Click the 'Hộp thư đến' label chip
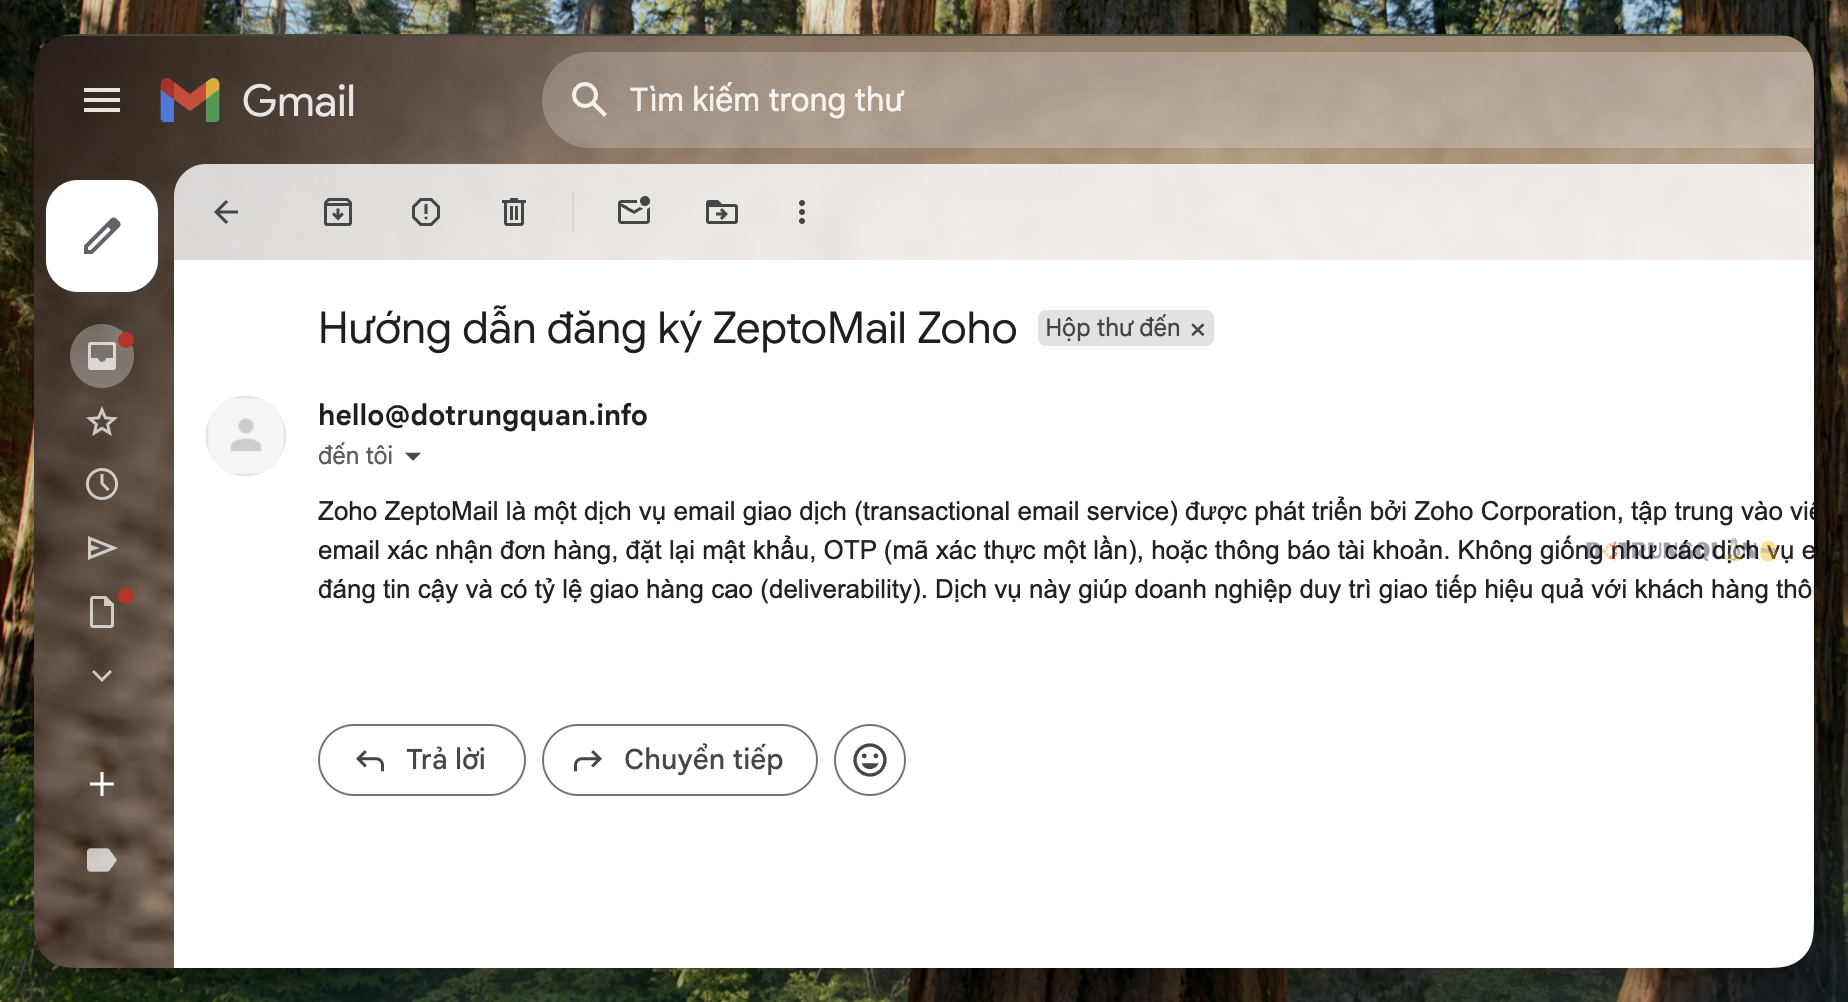 [1112, 328]
